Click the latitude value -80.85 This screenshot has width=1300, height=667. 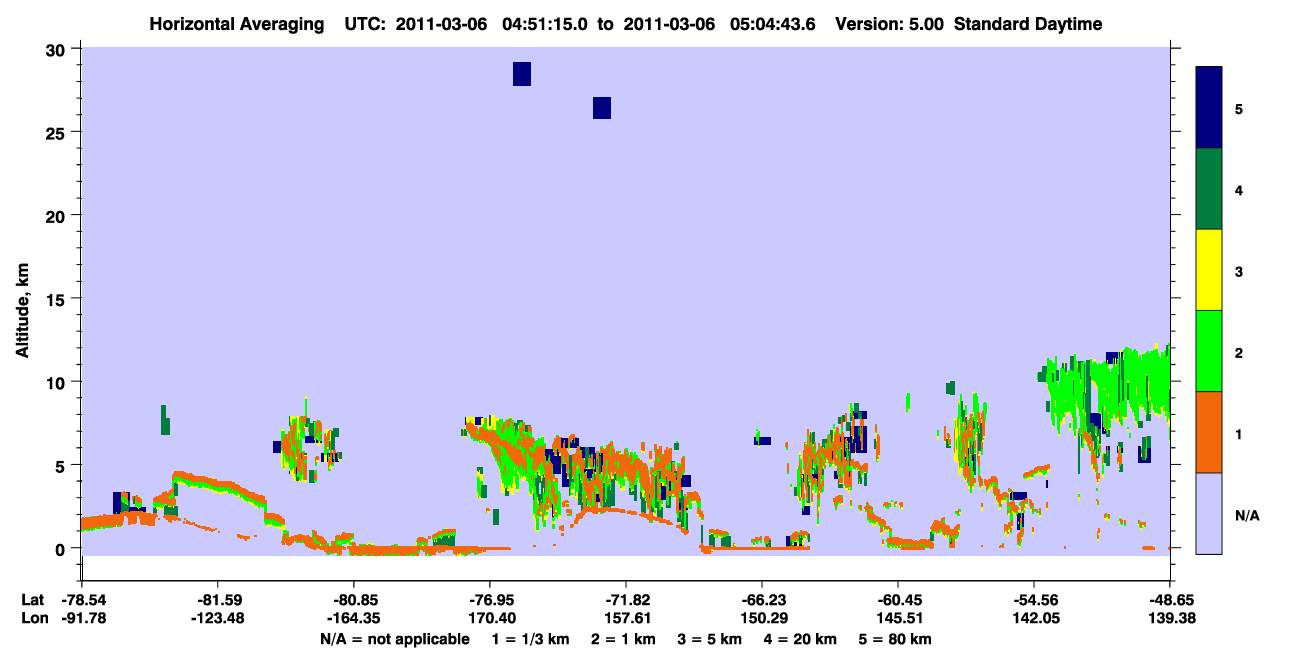pyautogui.click(x=353, y=600)
